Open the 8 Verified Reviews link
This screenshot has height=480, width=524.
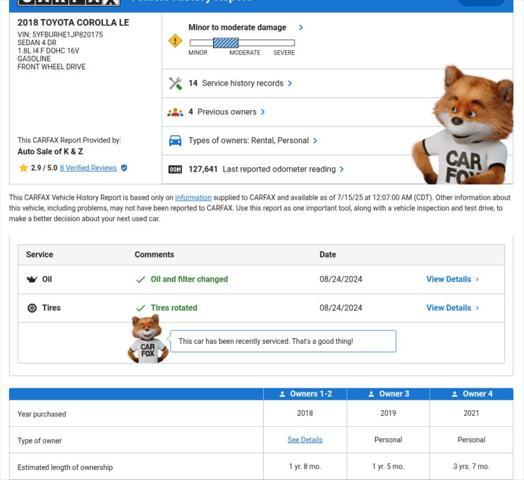pyautogui.click(x=88, y=168)
